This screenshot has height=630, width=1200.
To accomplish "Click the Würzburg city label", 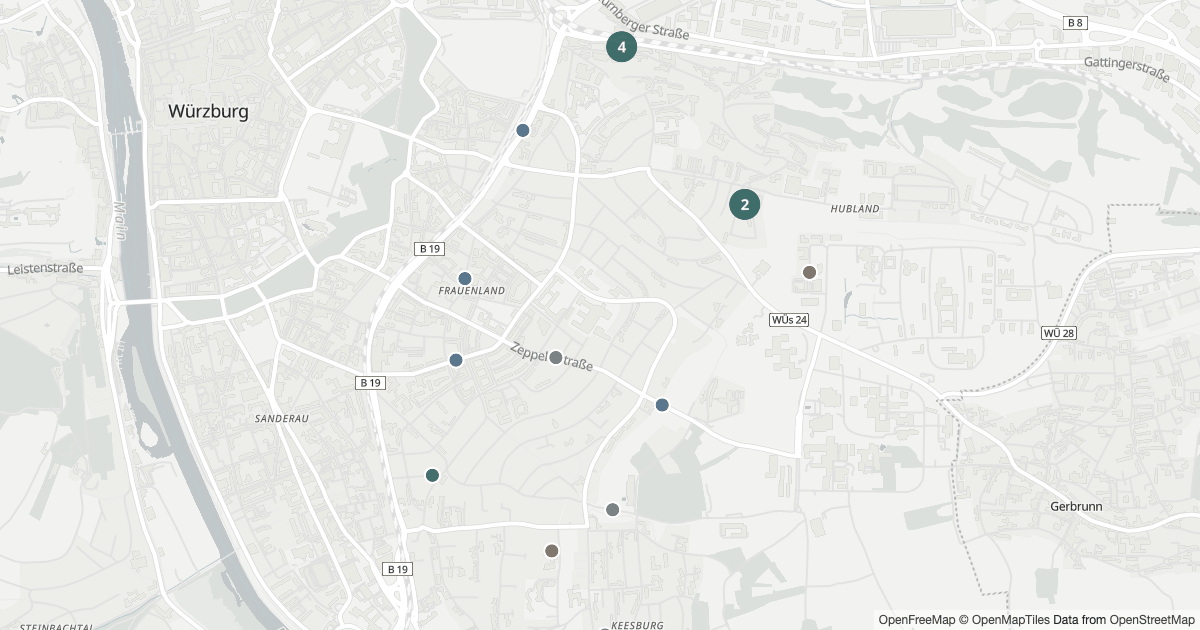I will click(208, 111).
